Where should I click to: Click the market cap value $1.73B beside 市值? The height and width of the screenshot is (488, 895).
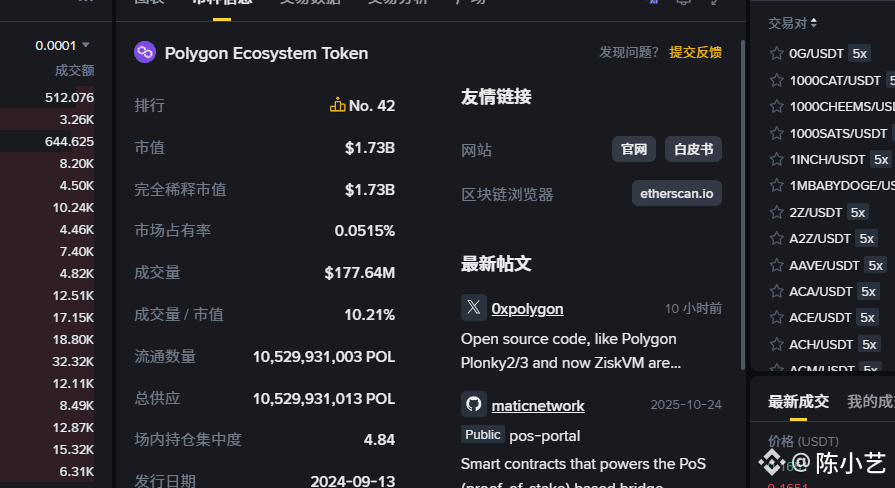(x=370, y=148)
